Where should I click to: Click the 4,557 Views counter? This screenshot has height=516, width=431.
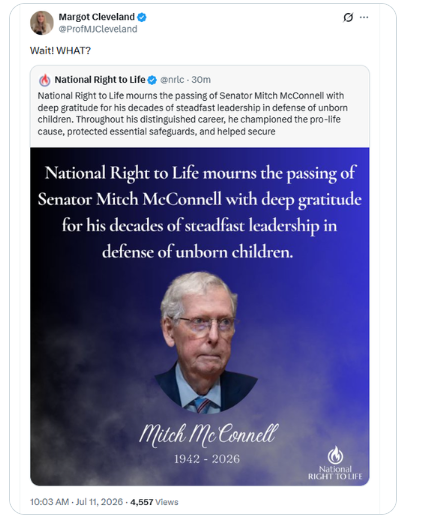click(x=154, y=502)
